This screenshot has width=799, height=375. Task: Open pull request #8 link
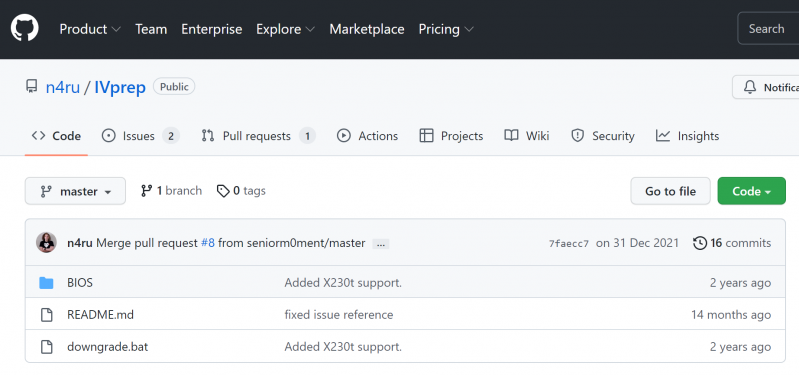(x=207, y=243)
